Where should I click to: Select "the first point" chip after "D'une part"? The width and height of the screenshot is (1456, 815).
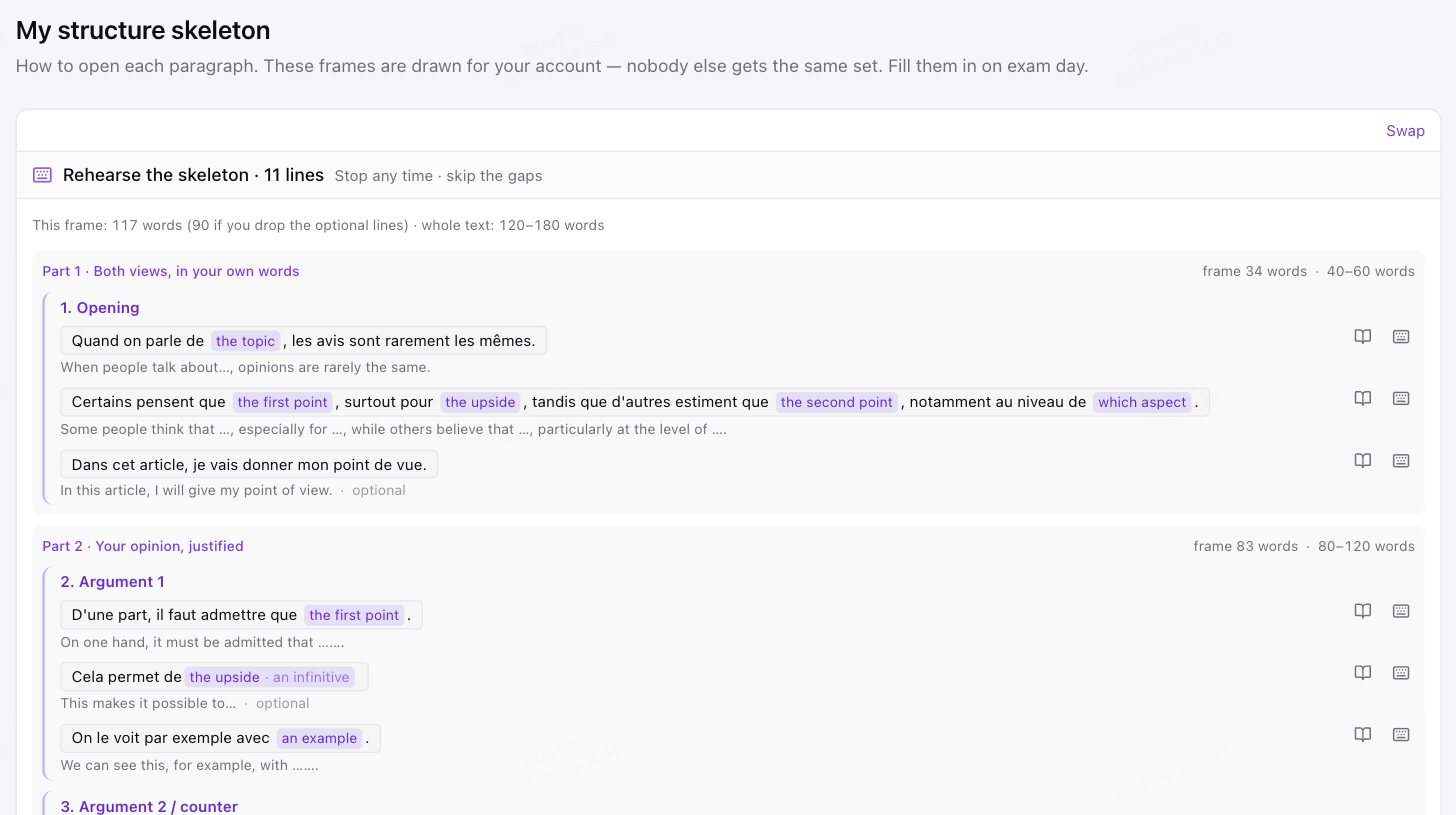coord(354,615)
